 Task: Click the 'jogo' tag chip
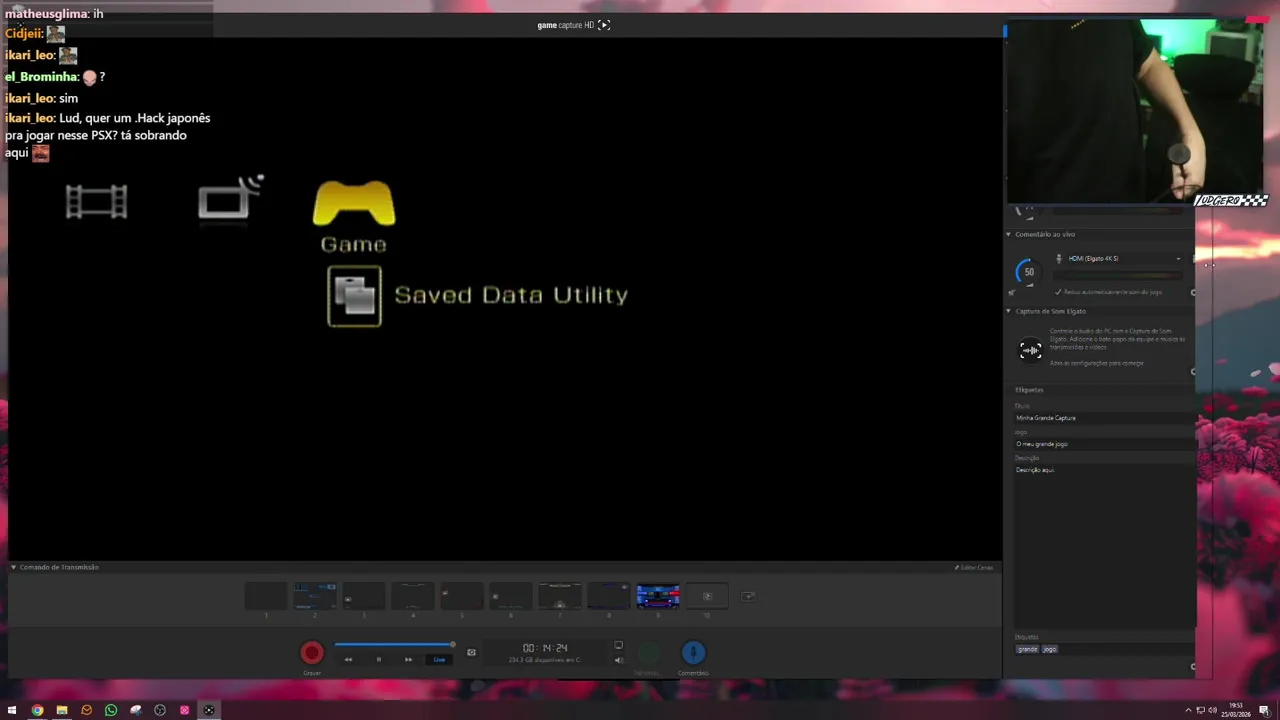point(1049,649)
